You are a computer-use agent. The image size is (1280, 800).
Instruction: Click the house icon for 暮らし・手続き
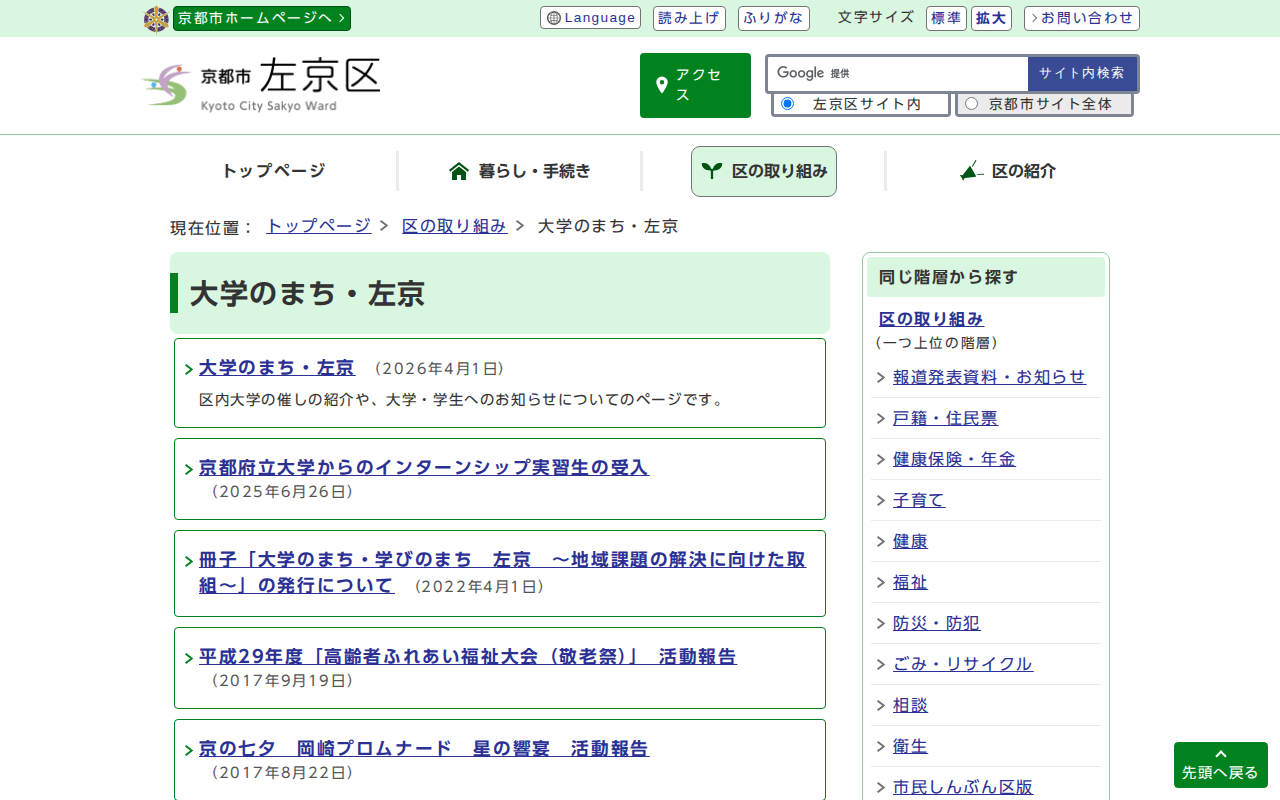[459, 171]
